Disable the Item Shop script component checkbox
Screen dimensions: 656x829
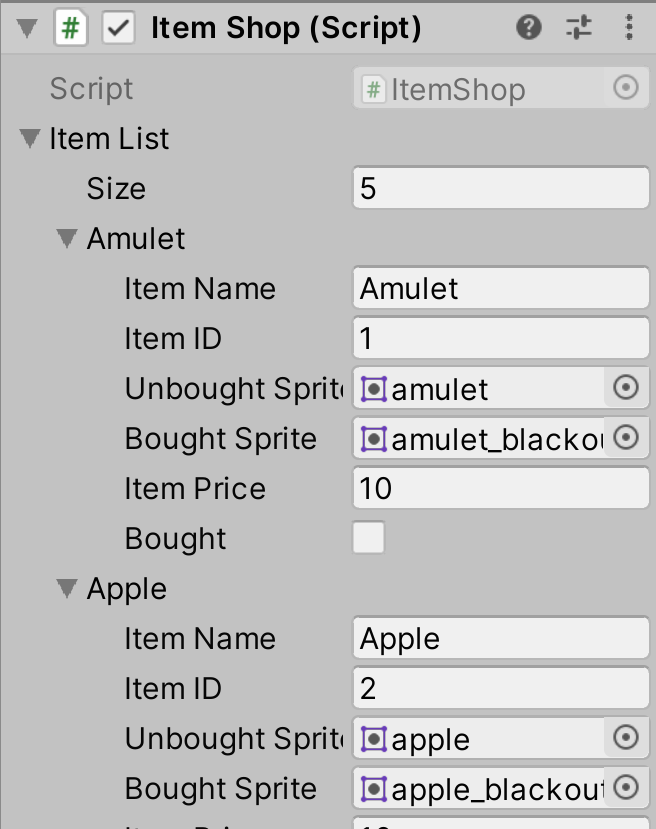coord(118,27)
